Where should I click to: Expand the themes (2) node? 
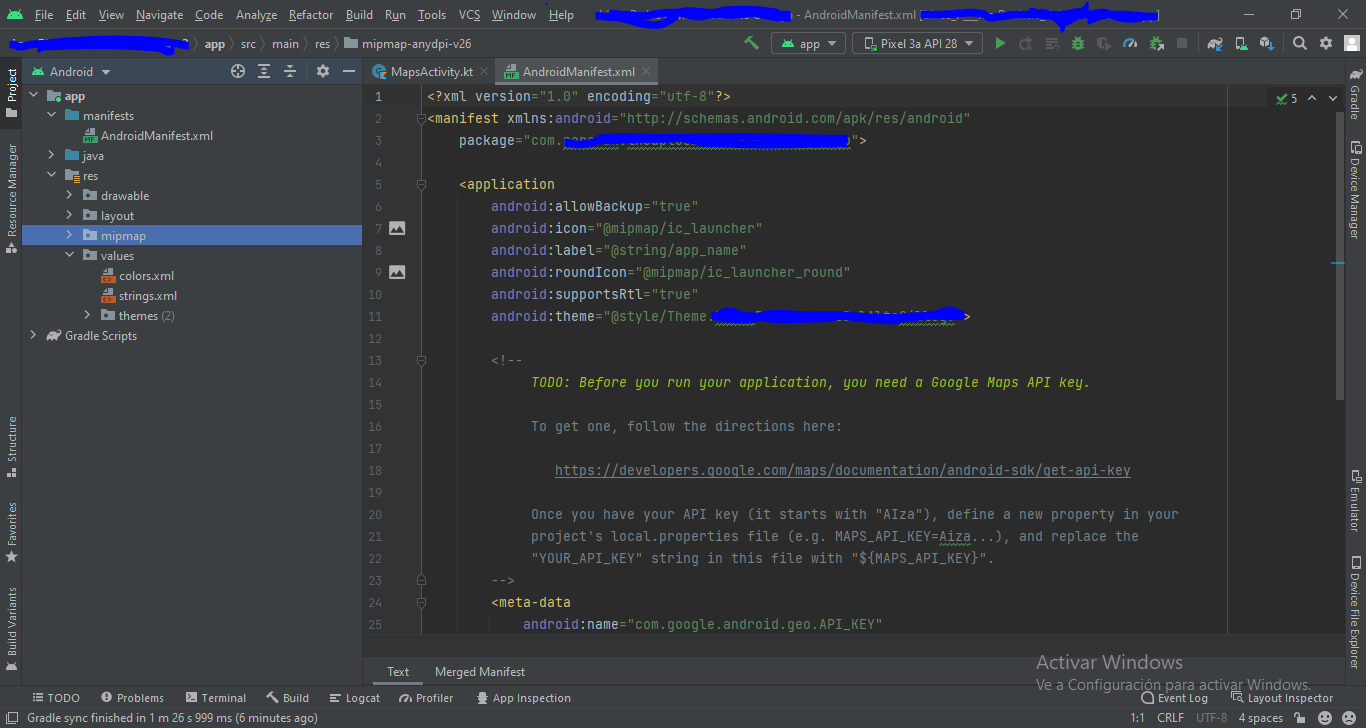(88, 316)
